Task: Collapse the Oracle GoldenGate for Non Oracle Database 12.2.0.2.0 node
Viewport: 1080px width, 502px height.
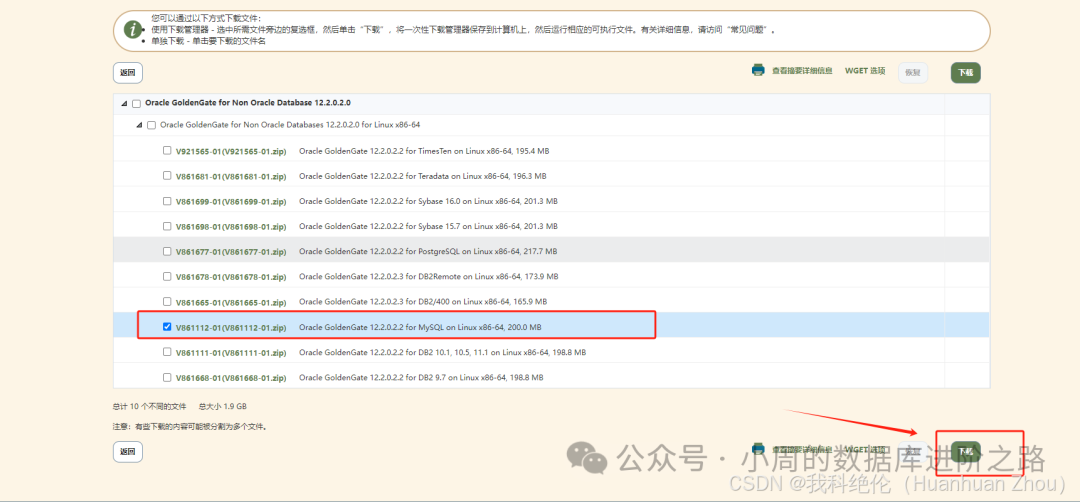Action: pyautogui.click(x=125, y=103)
